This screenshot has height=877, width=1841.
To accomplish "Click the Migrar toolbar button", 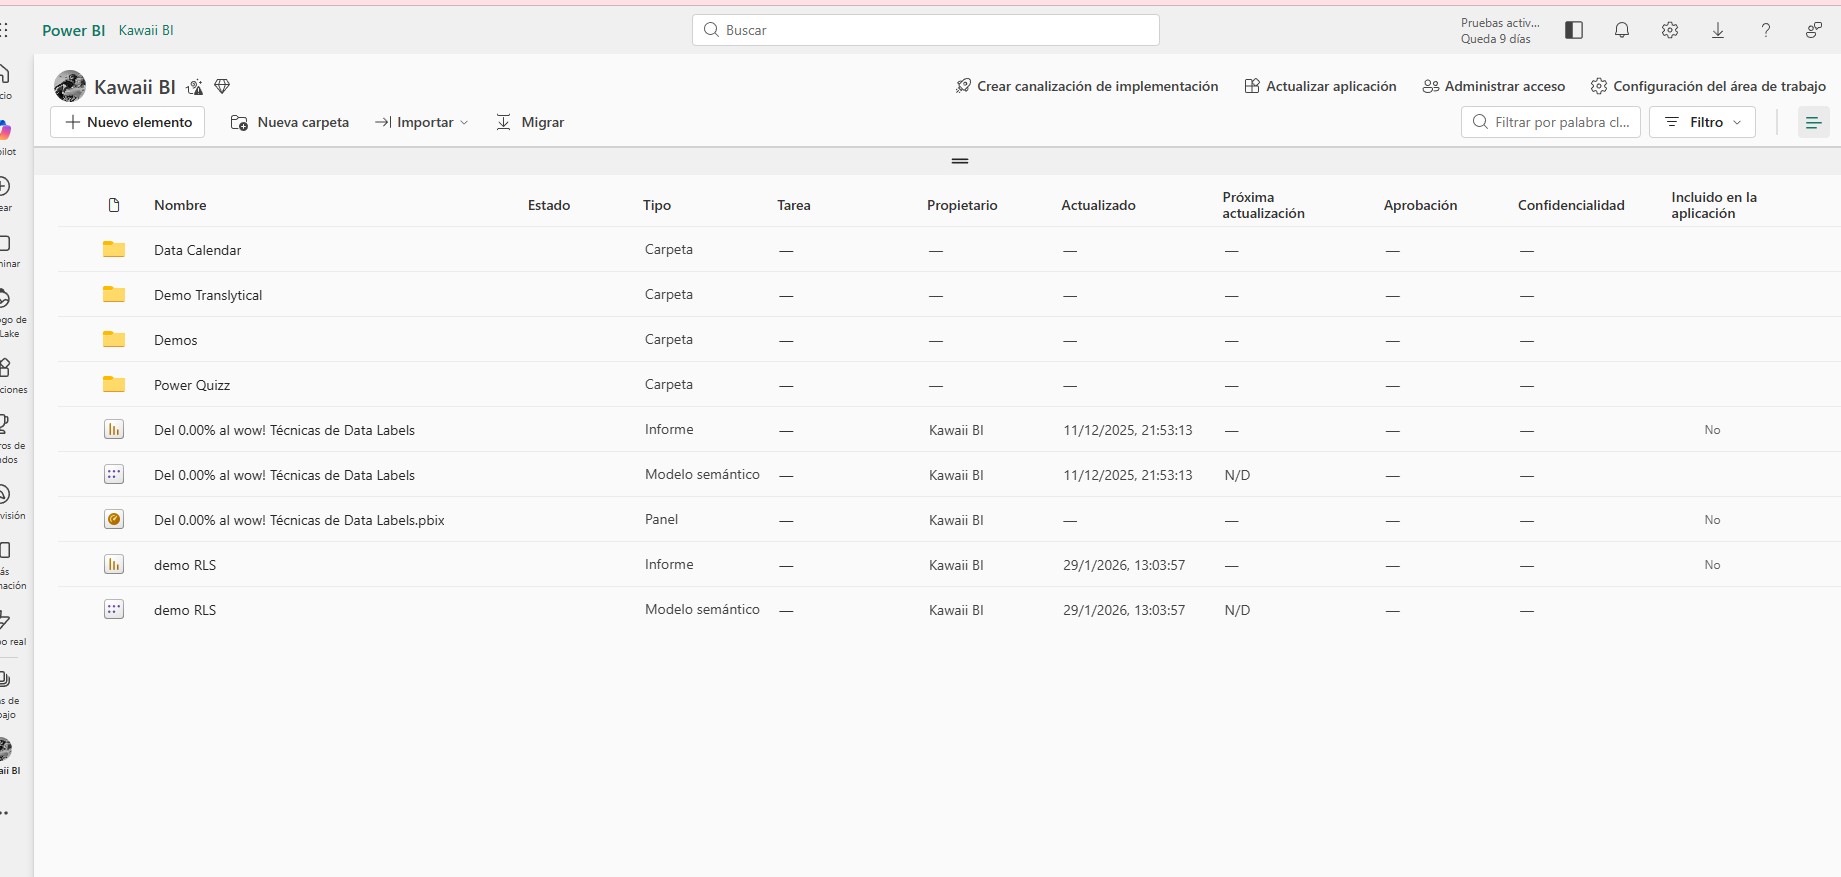I will [x=530, y=122].
